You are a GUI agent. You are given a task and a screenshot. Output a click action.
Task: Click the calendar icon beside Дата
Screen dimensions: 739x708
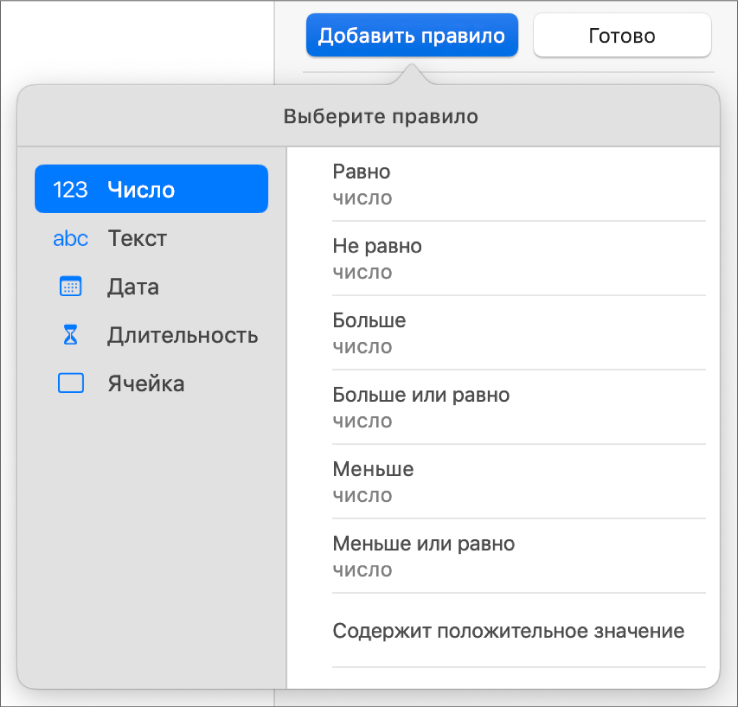tap(71, 286)
